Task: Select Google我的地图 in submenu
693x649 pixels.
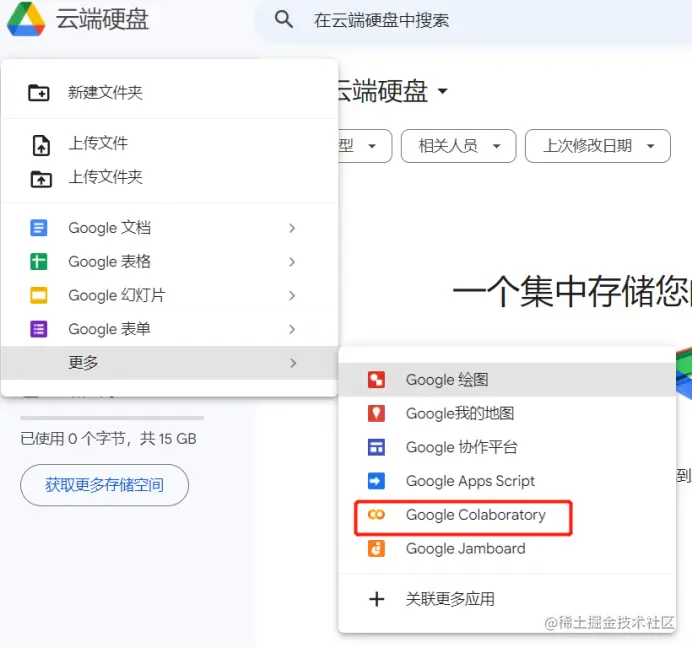Action: click(507, 413)
